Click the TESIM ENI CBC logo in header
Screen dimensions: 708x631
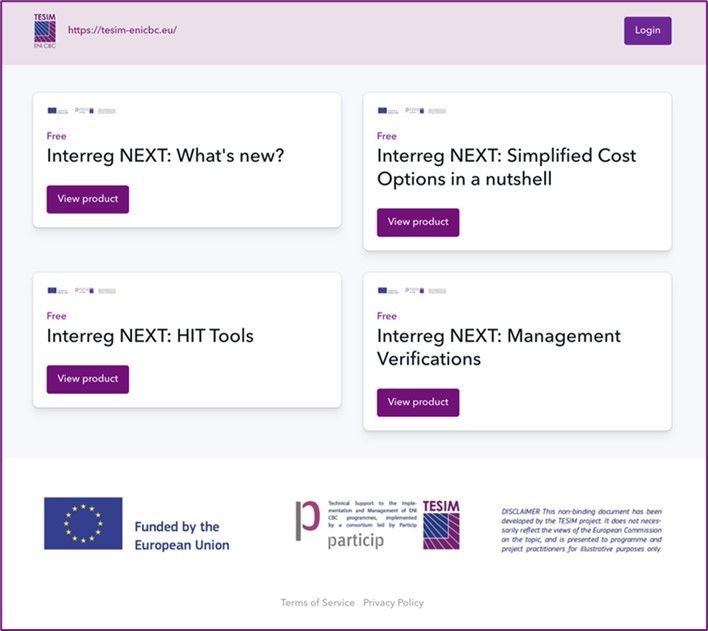pos(44,31)
